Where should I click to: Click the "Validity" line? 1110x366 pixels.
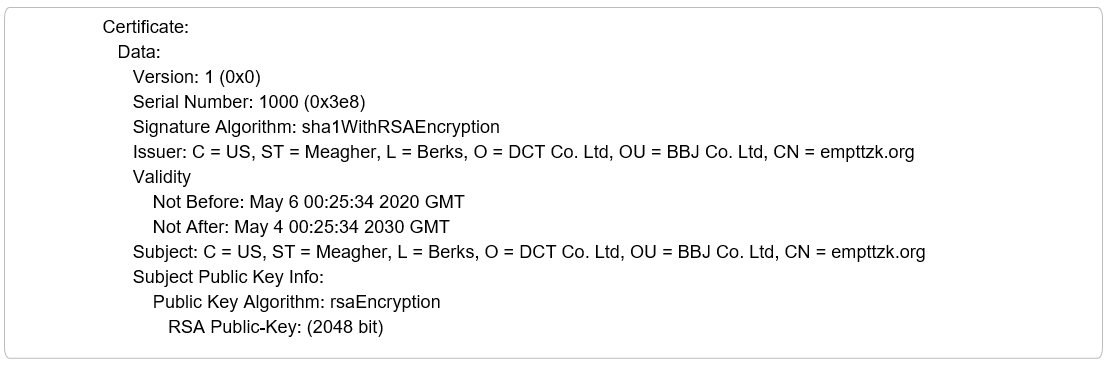161,176
